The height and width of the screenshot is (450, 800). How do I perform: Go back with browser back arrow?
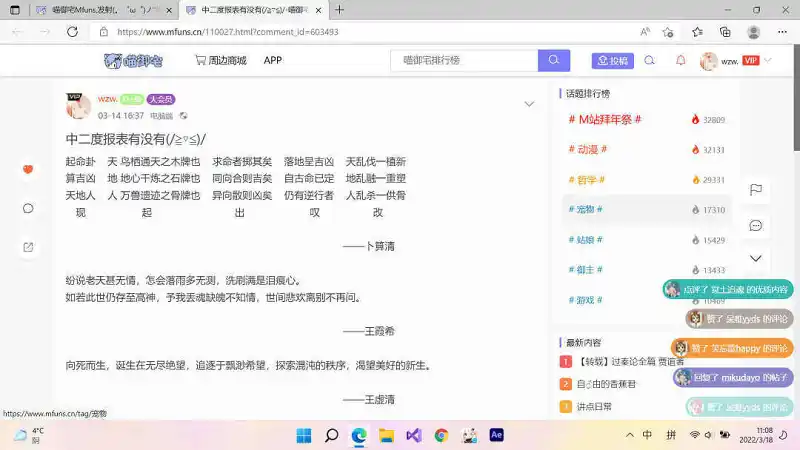pyautogui.click(x=17, y=32)
